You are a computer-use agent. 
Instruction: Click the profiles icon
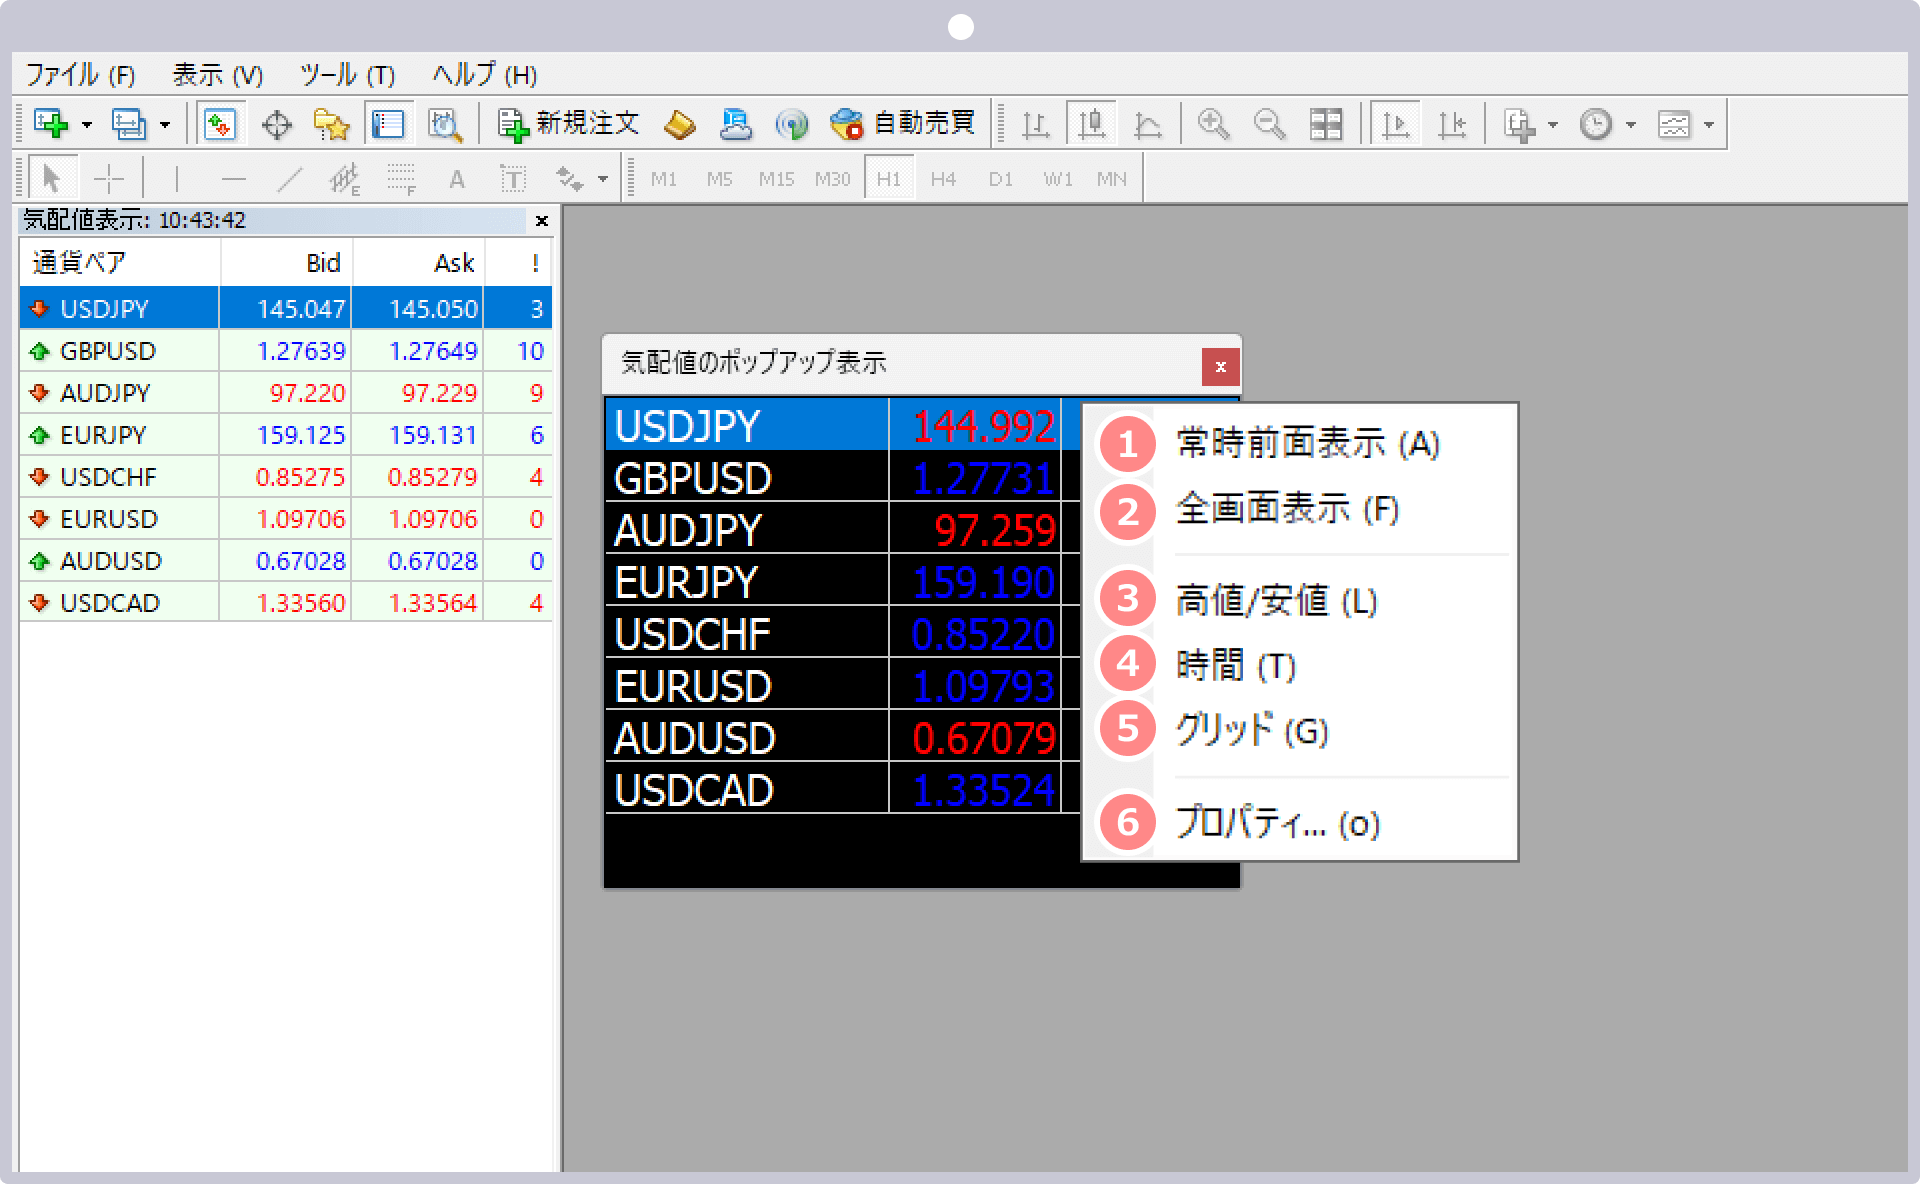click(129, 124)
